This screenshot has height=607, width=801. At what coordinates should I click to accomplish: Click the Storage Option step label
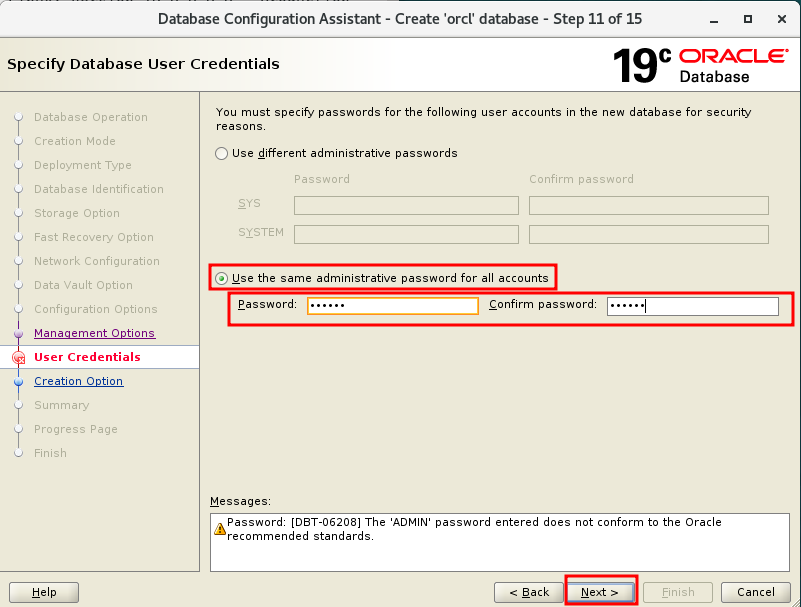77,213
